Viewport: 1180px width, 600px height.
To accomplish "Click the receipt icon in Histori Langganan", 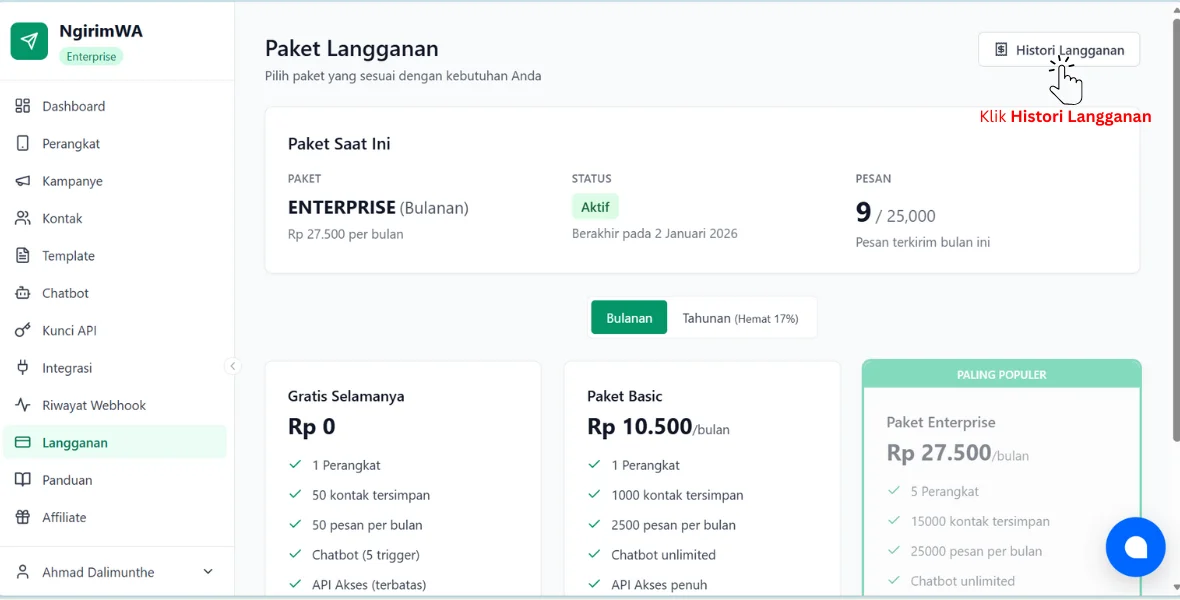I will [x=1001, y=50].
